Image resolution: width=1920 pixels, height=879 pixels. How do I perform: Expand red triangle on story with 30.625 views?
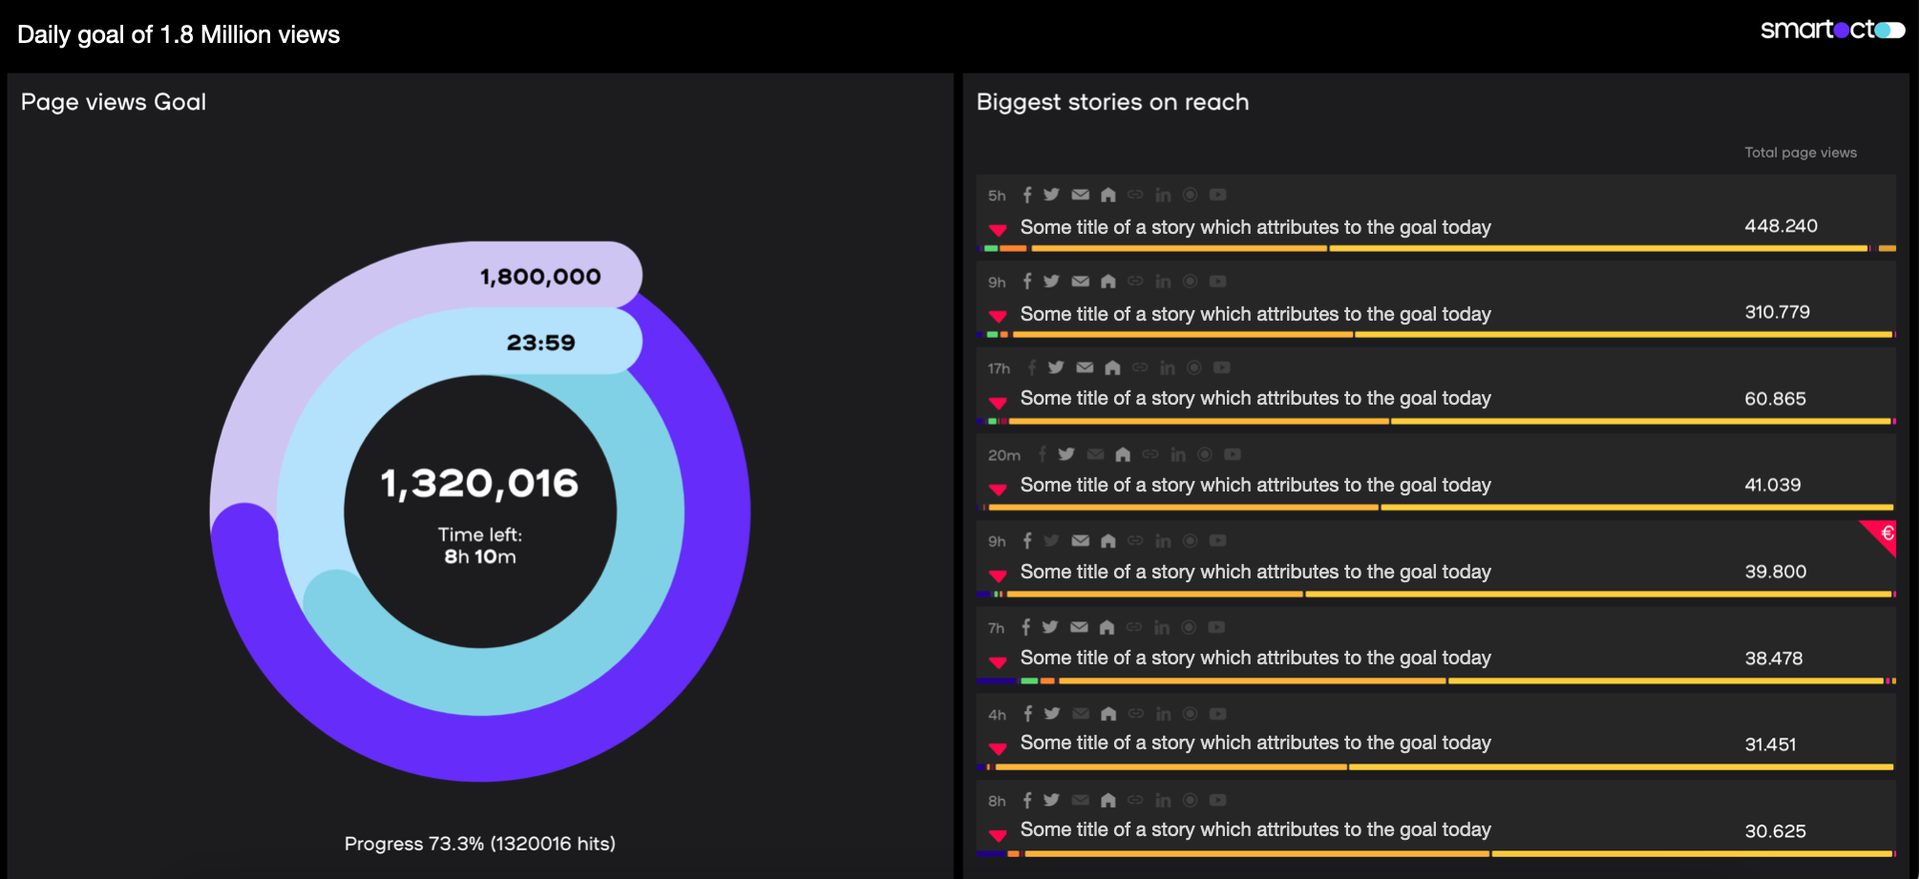[x=998, y=834]
